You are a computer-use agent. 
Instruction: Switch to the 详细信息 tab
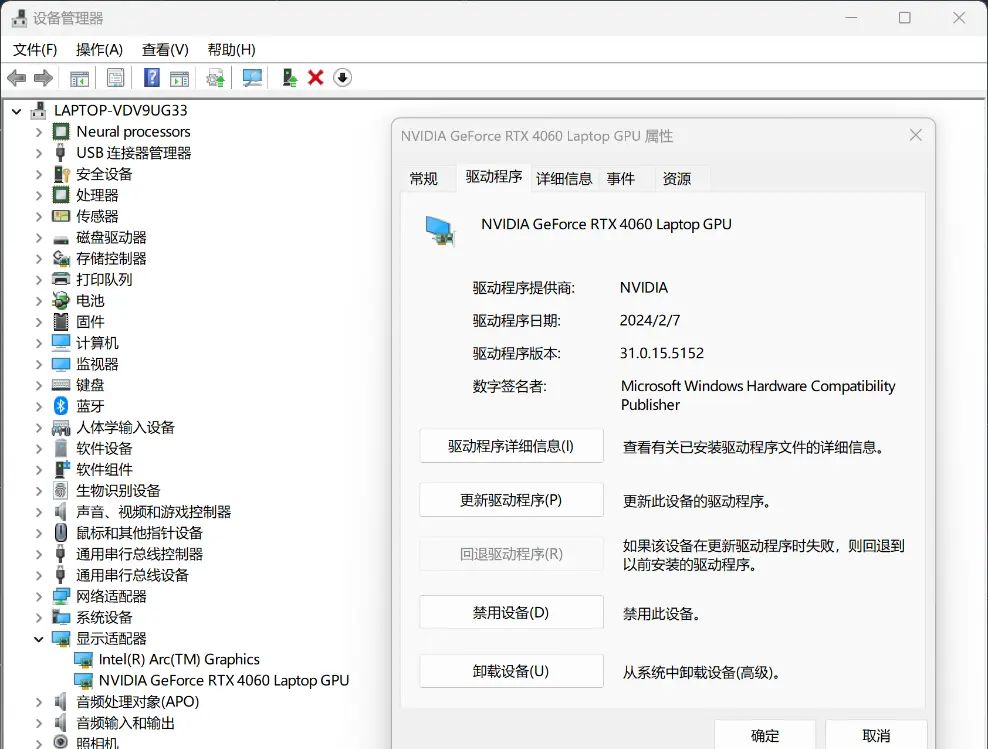pyautogui.click(x=564, y=179)
